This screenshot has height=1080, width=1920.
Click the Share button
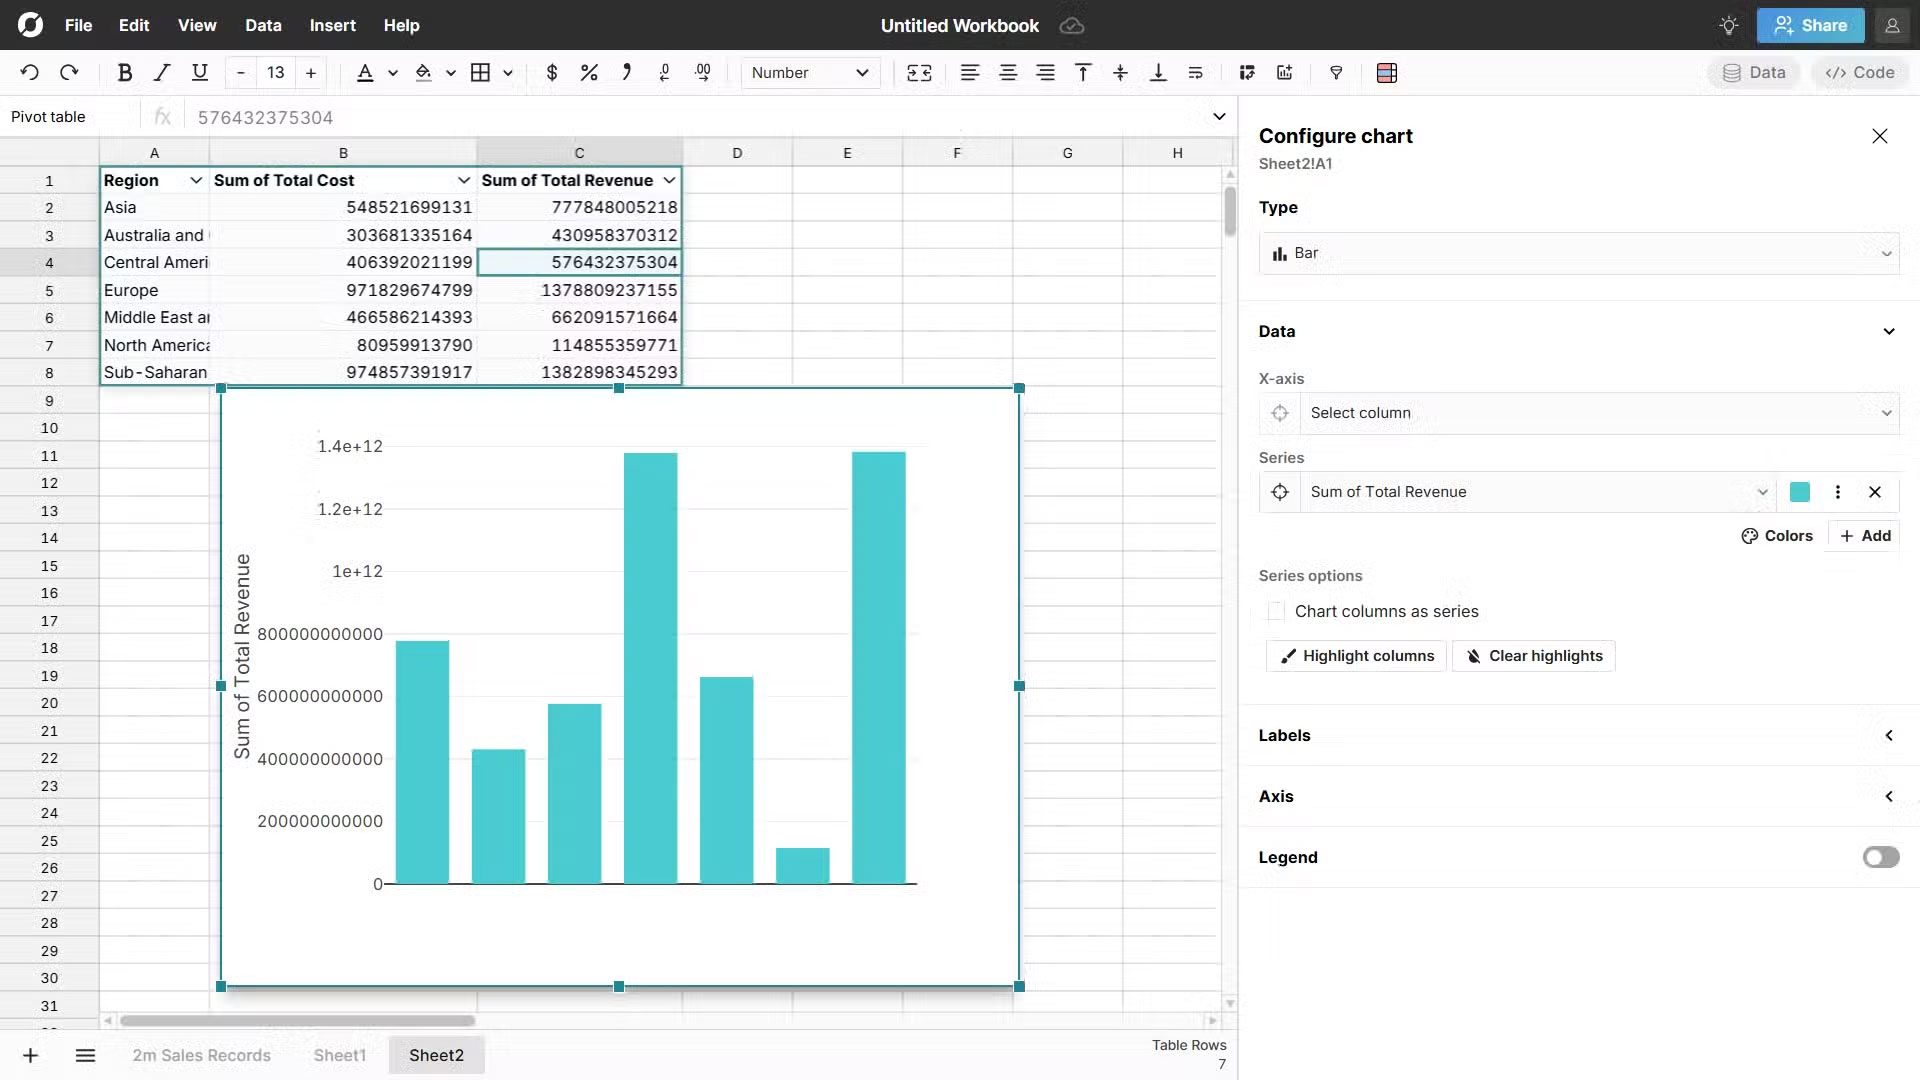[x=1810, y=25]
